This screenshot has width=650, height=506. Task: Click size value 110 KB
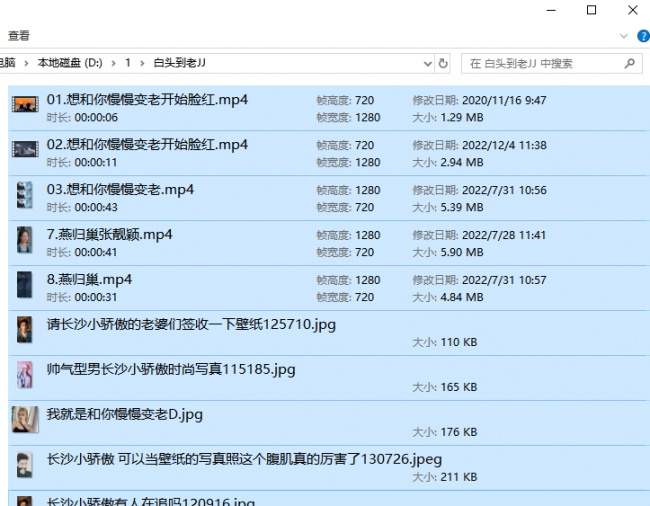point(459,342)
